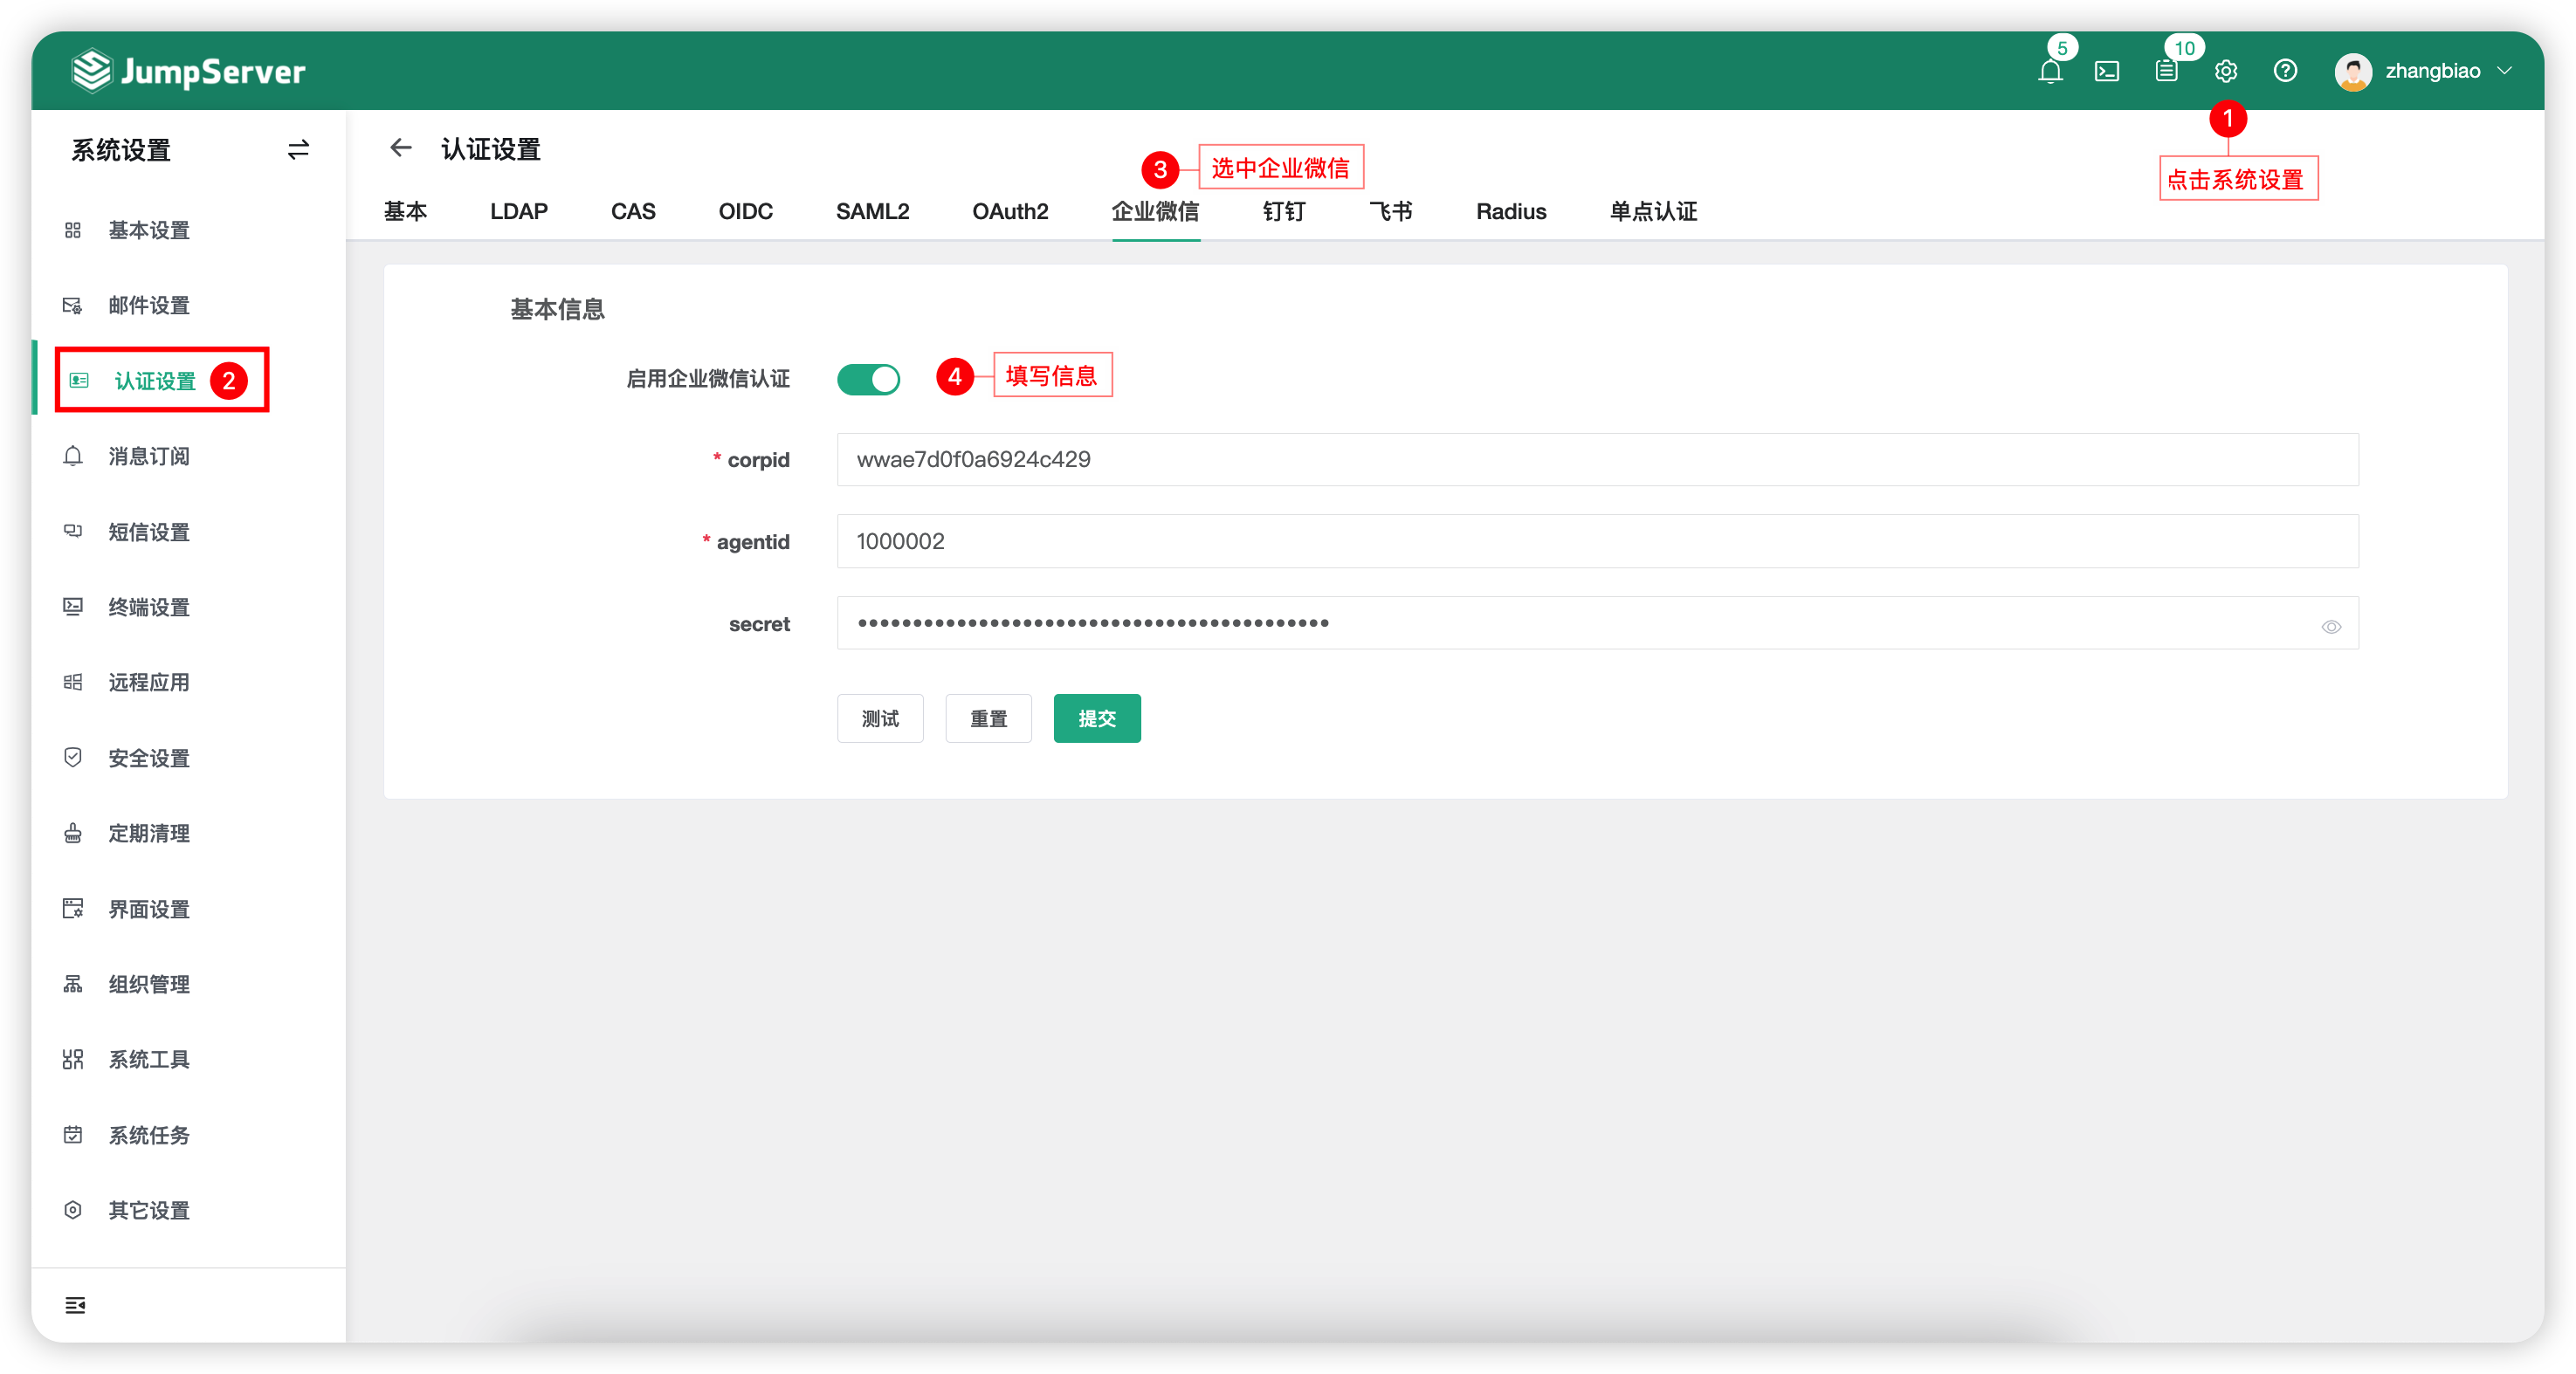Select the 企业微信 tab
2576x1374 pixels.
point(1156,211)
